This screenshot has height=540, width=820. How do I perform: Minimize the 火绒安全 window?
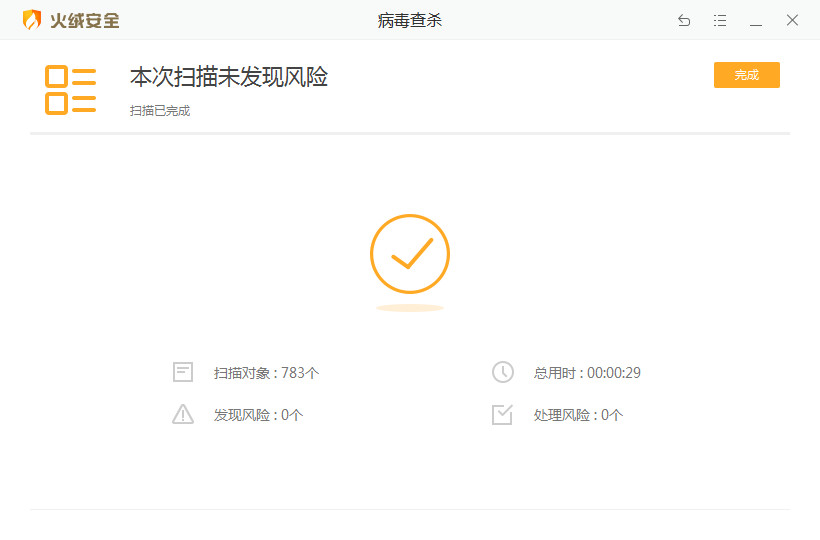pos(756,24)
